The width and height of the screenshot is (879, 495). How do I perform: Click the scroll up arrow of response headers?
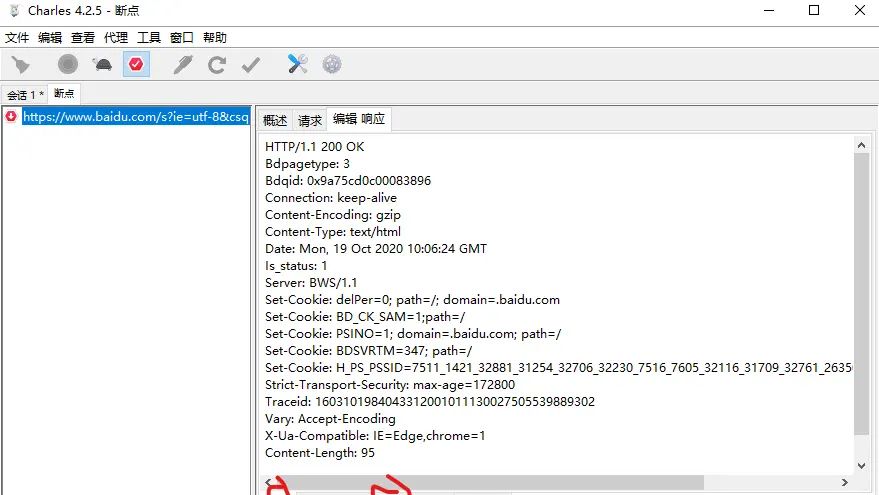862,145
